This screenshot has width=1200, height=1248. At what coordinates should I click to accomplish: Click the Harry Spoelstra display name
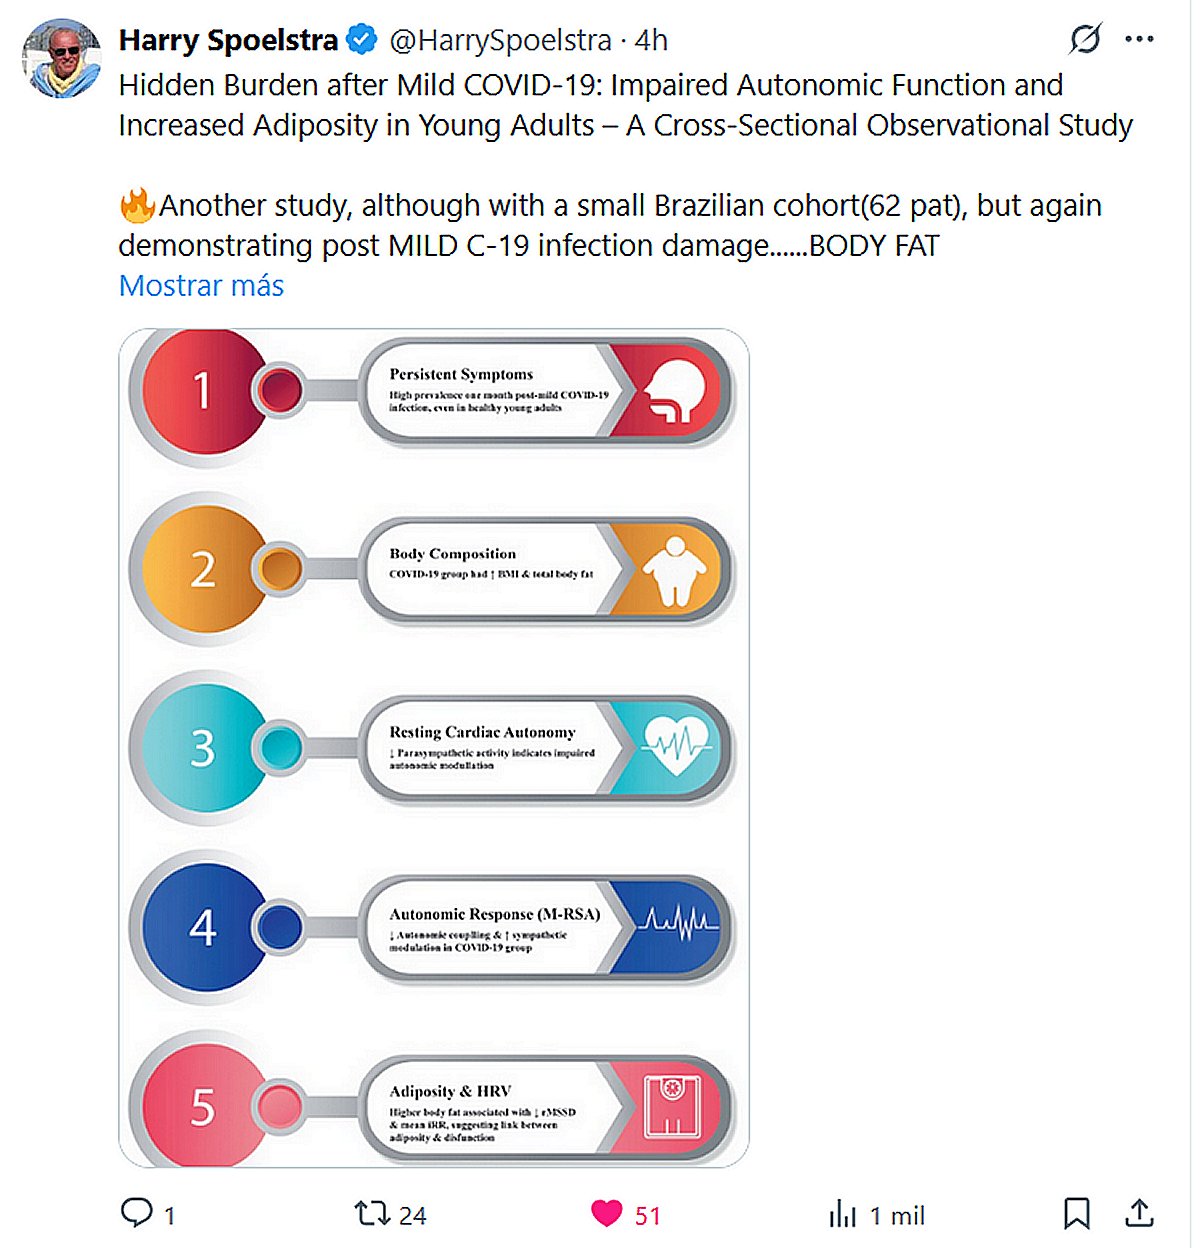click(229, 40)
